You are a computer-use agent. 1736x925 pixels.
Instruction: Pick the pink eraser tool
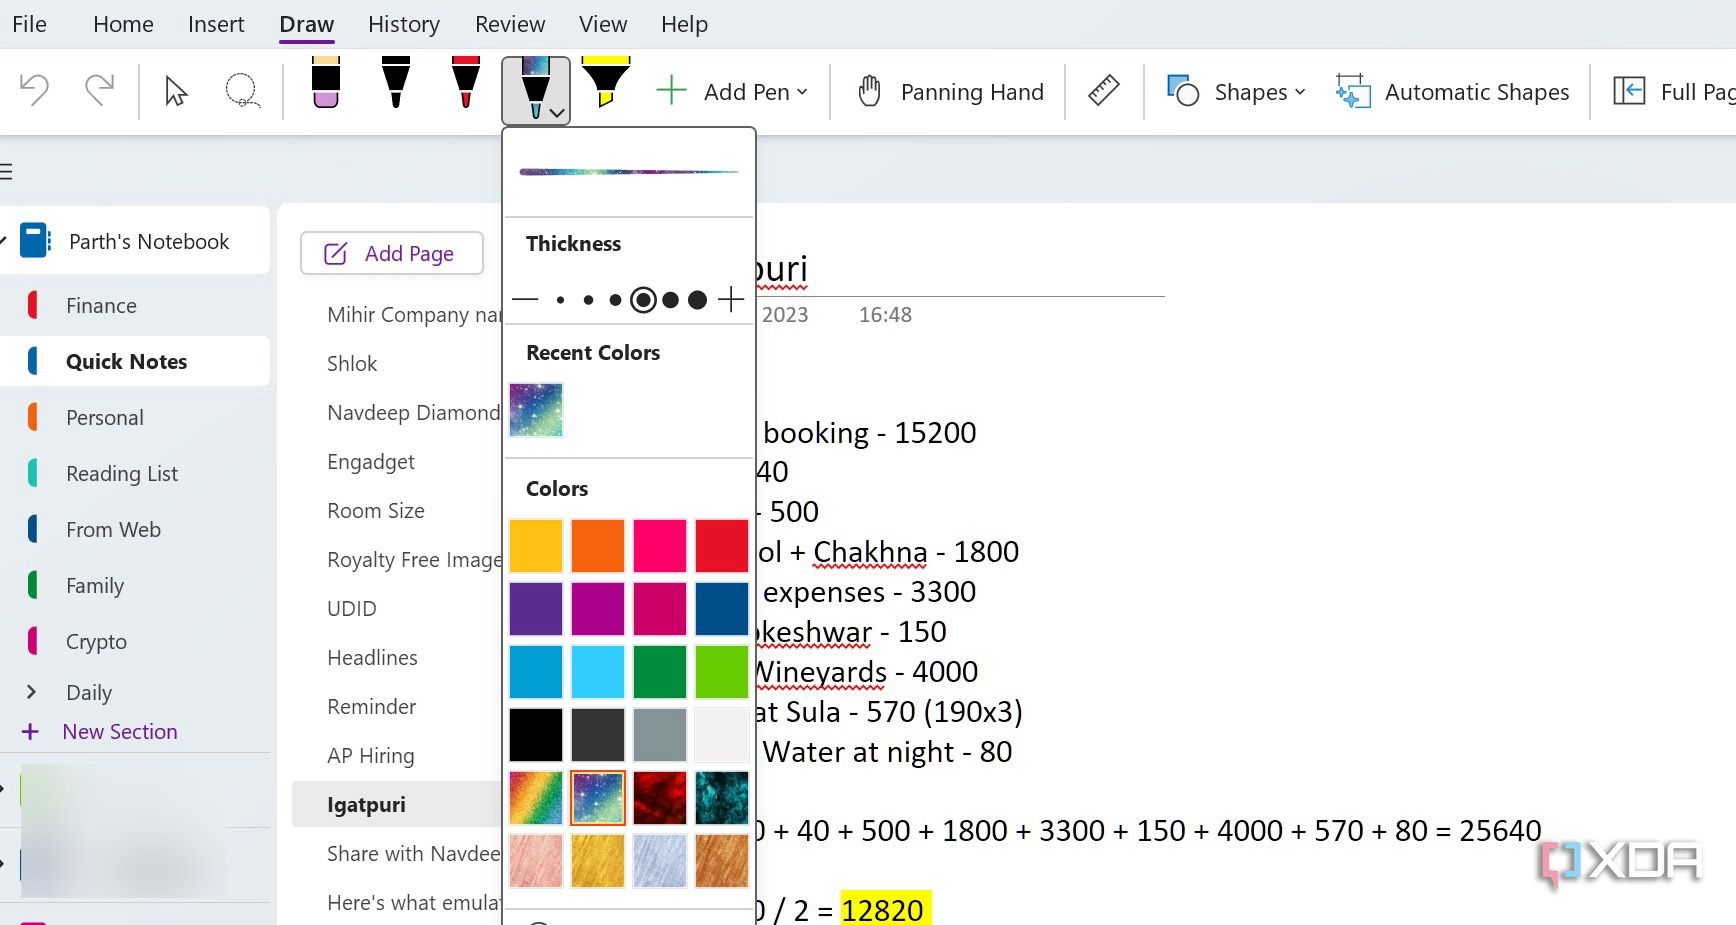(326, 83)
